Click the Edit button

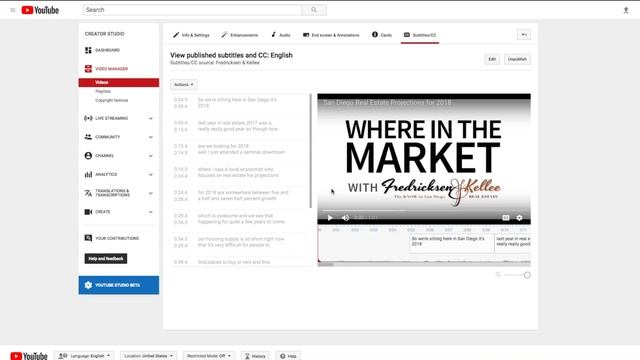492,59
